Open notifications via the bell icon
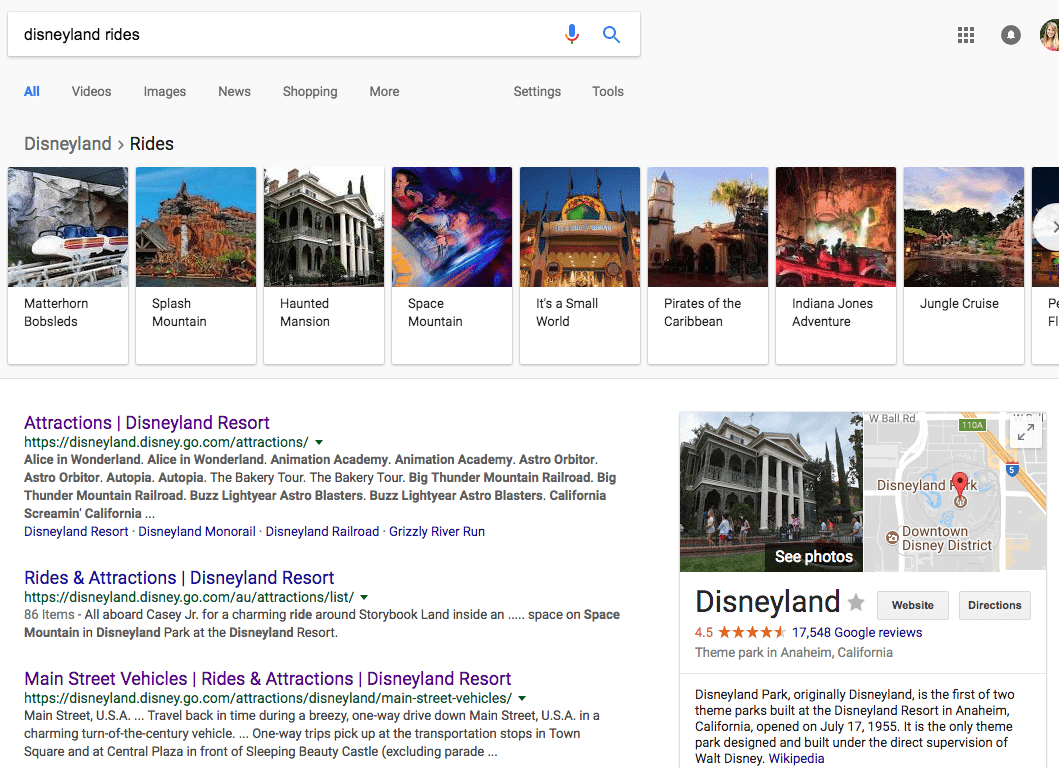1059x768 pixels. point(1010,34)
